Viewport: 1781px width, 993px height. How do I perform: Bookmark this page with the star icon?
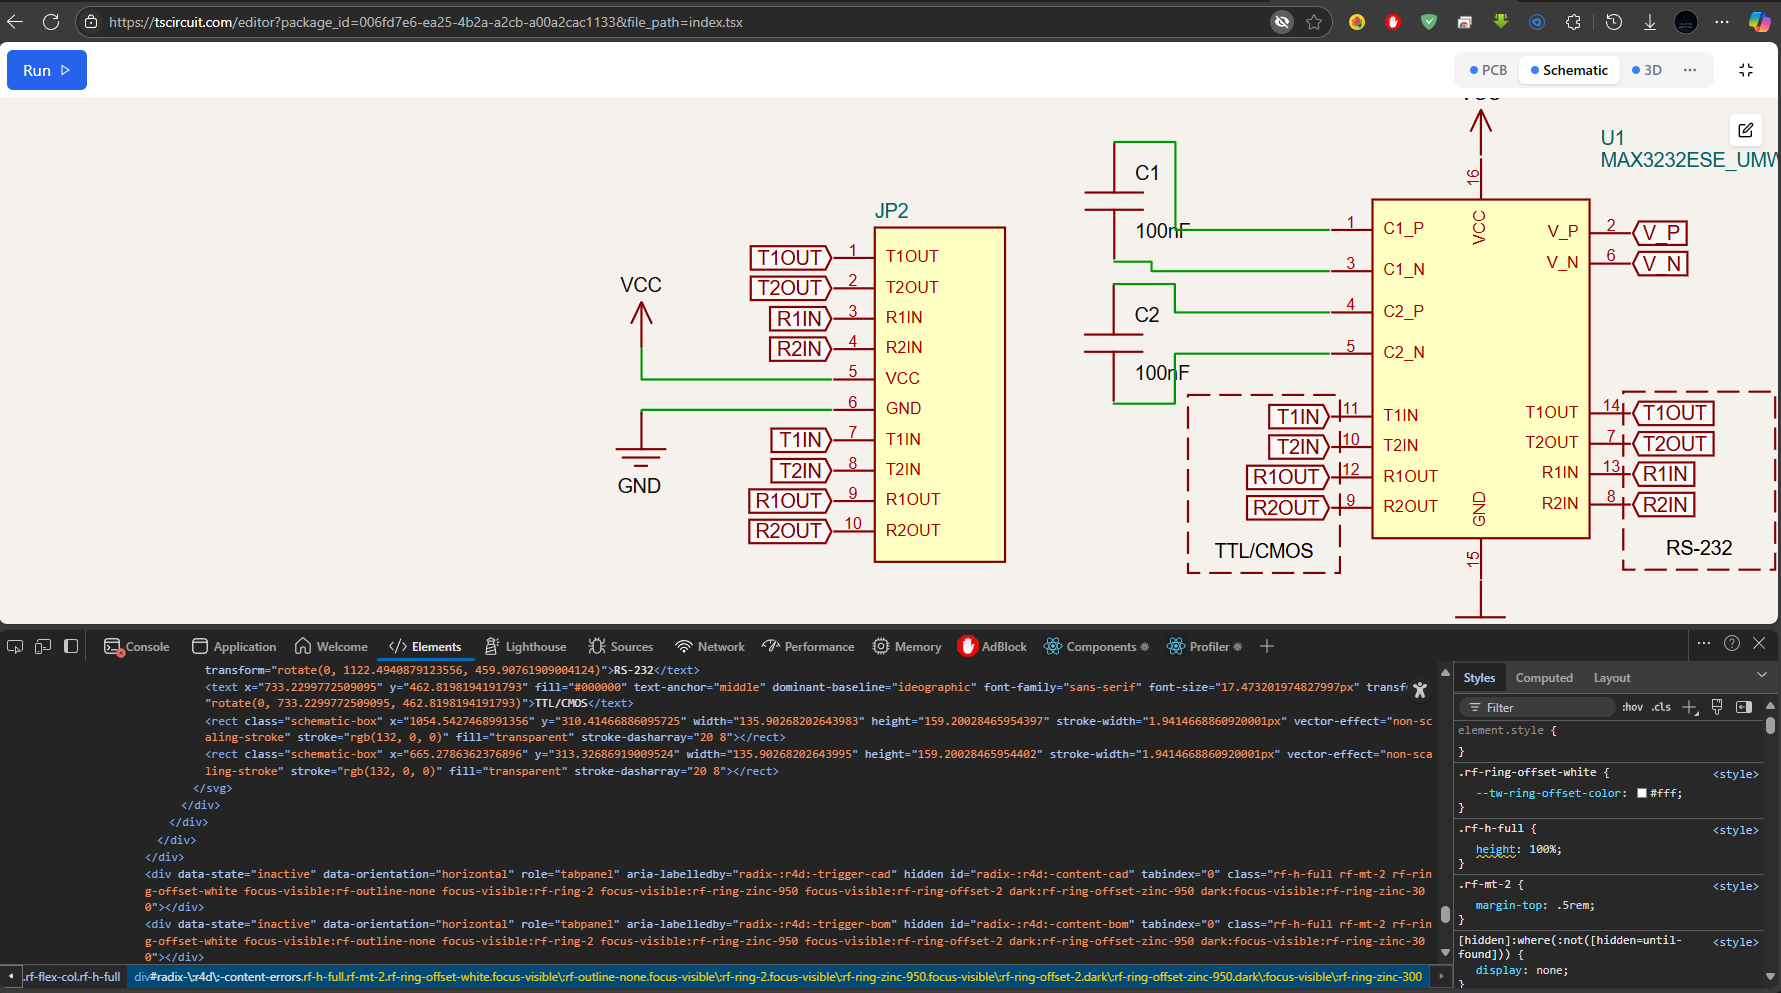pyautogui.click(x=1314, y=22)
